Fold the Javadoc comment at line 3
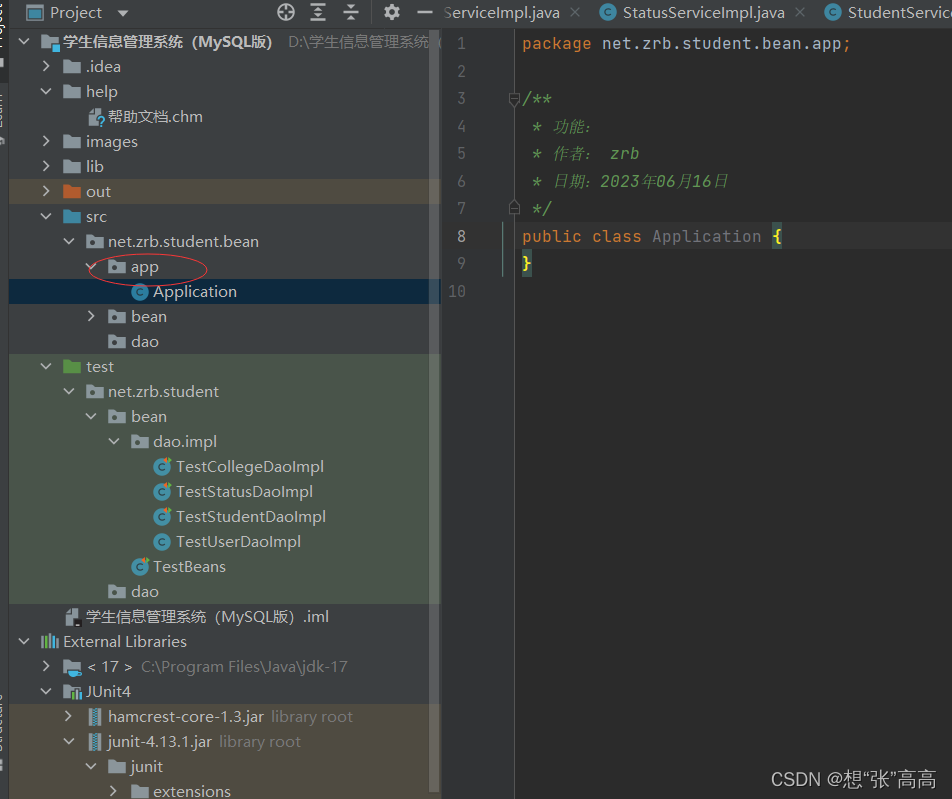 (514, 98)
